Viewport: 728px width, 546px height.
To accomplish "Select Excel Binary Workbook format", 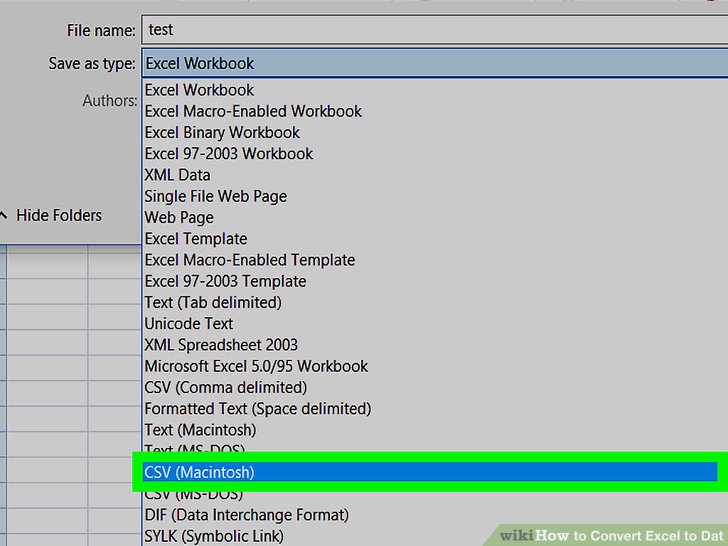I will coord(222,132).
